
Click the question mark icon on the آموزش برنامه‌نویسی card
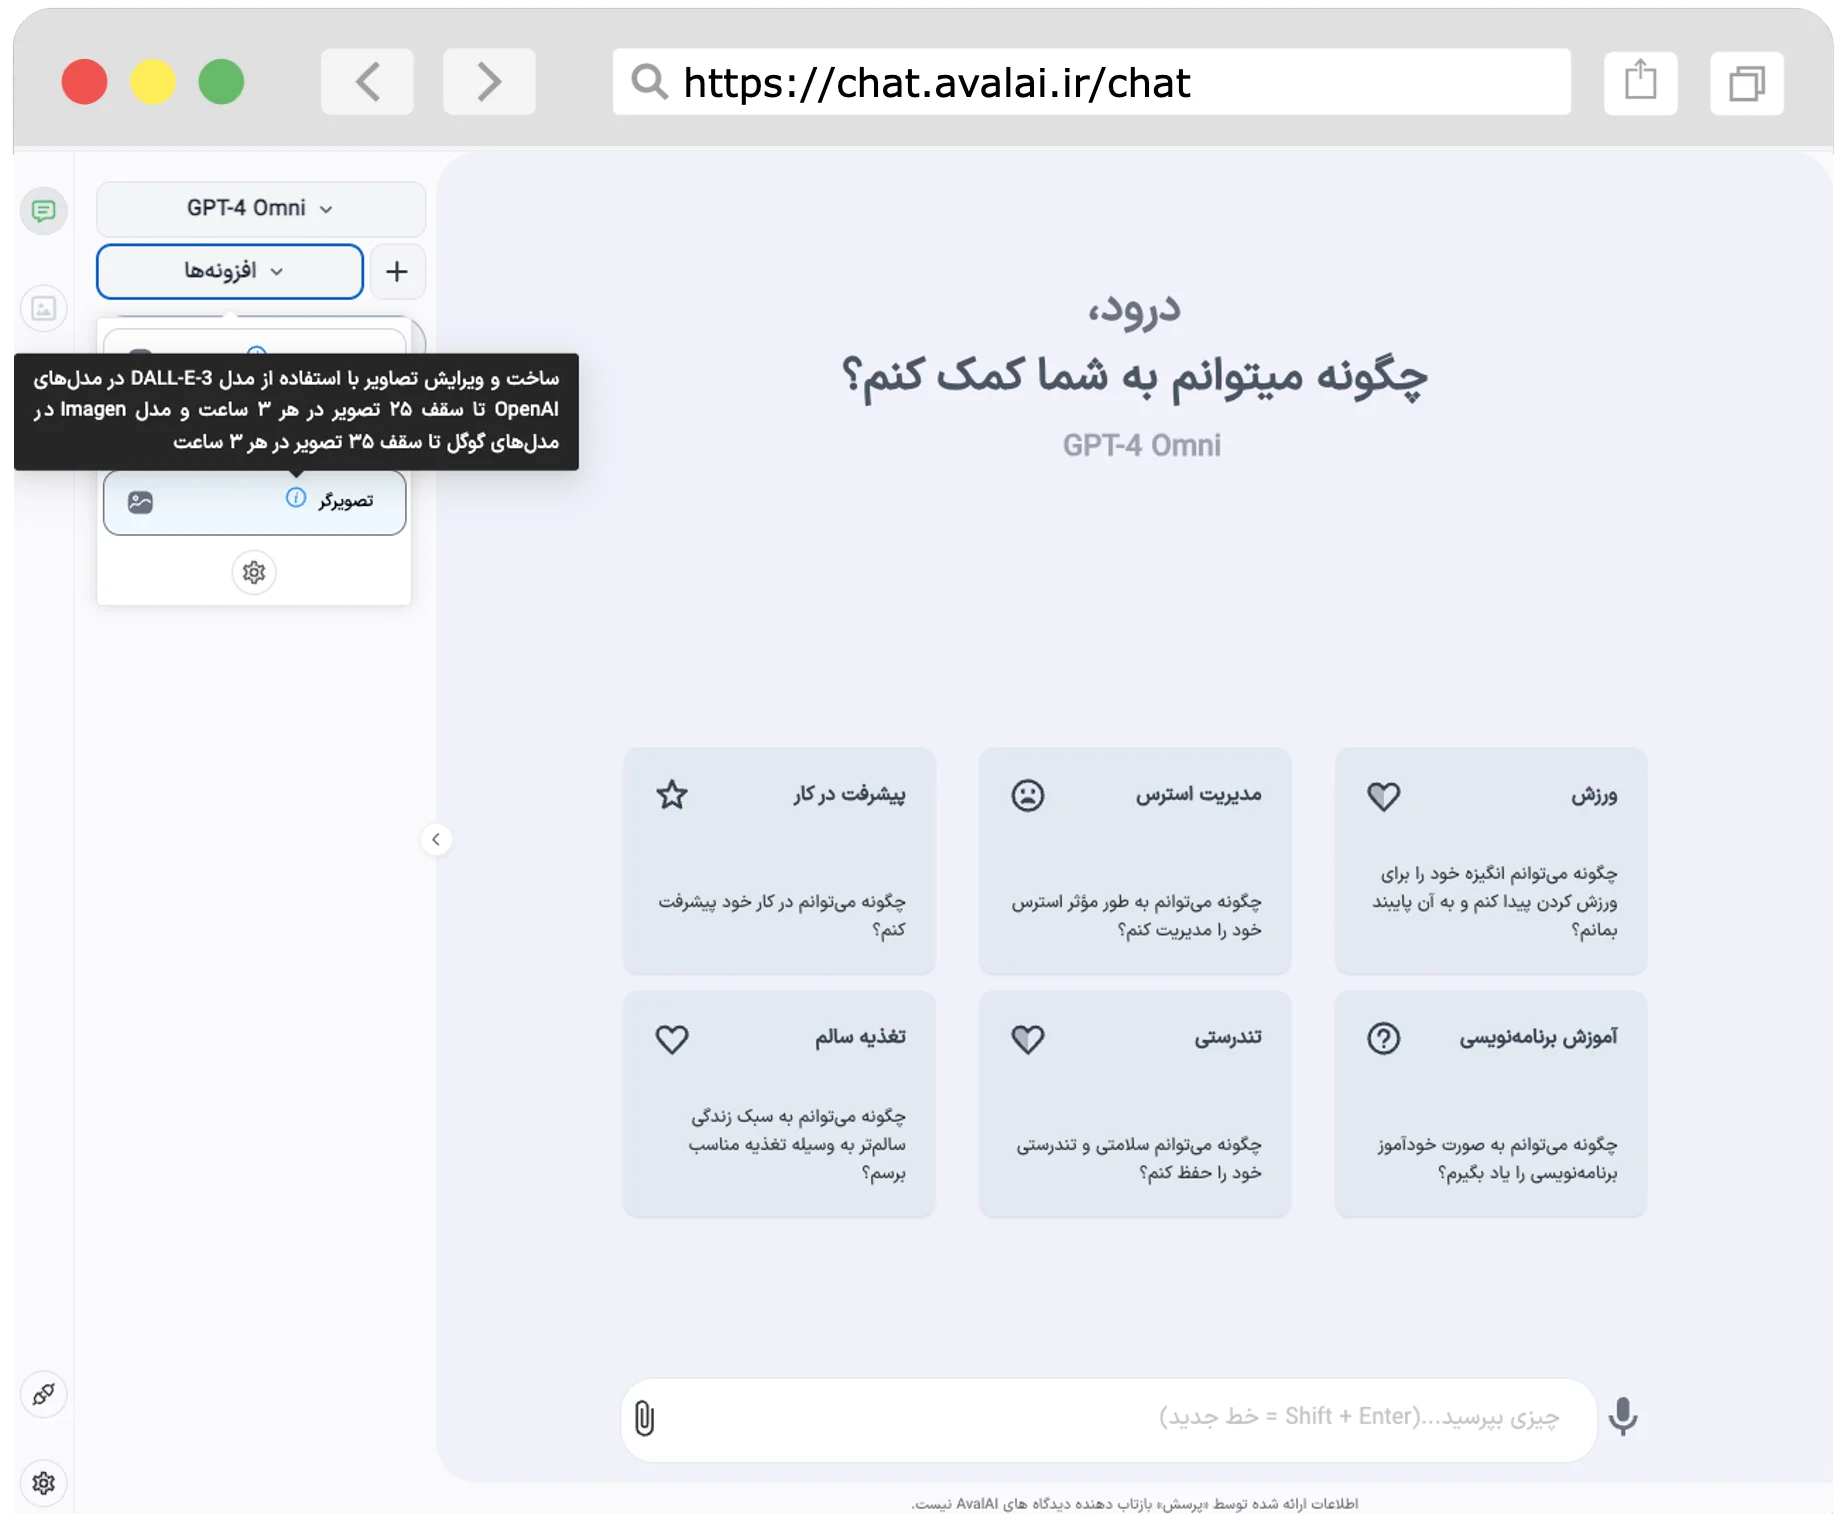(1384, 1038)
